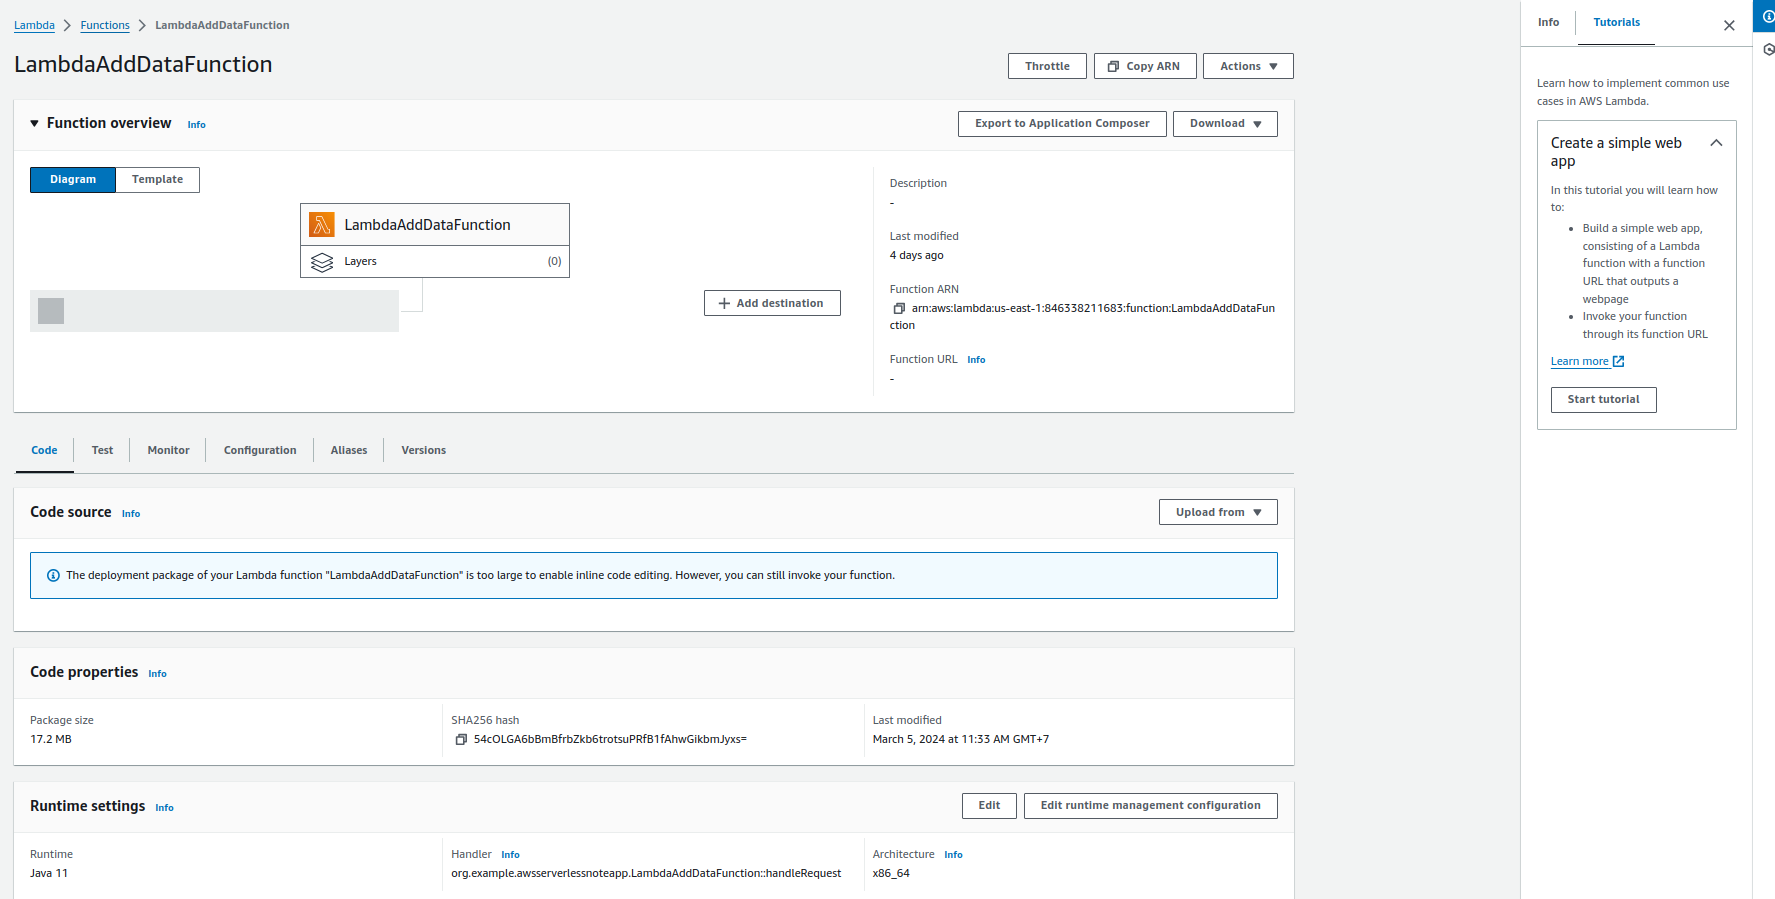Click the runtime value Java 11
The width and height of the screenshot is (1775, 899).
[49, 874]
